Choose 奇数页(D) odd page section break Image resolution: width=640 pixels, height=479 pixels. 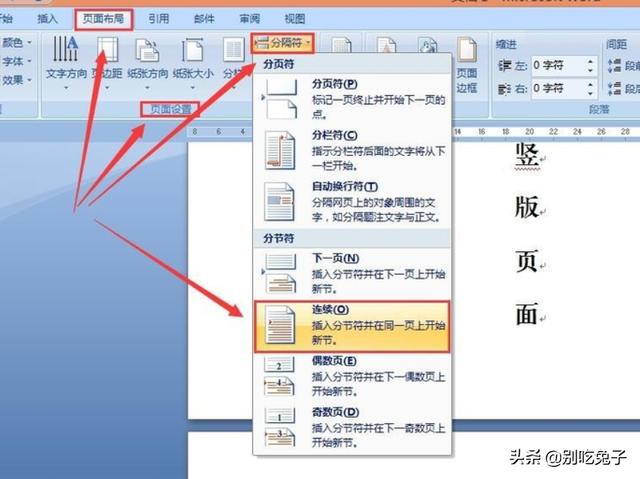tap(352, 427)
